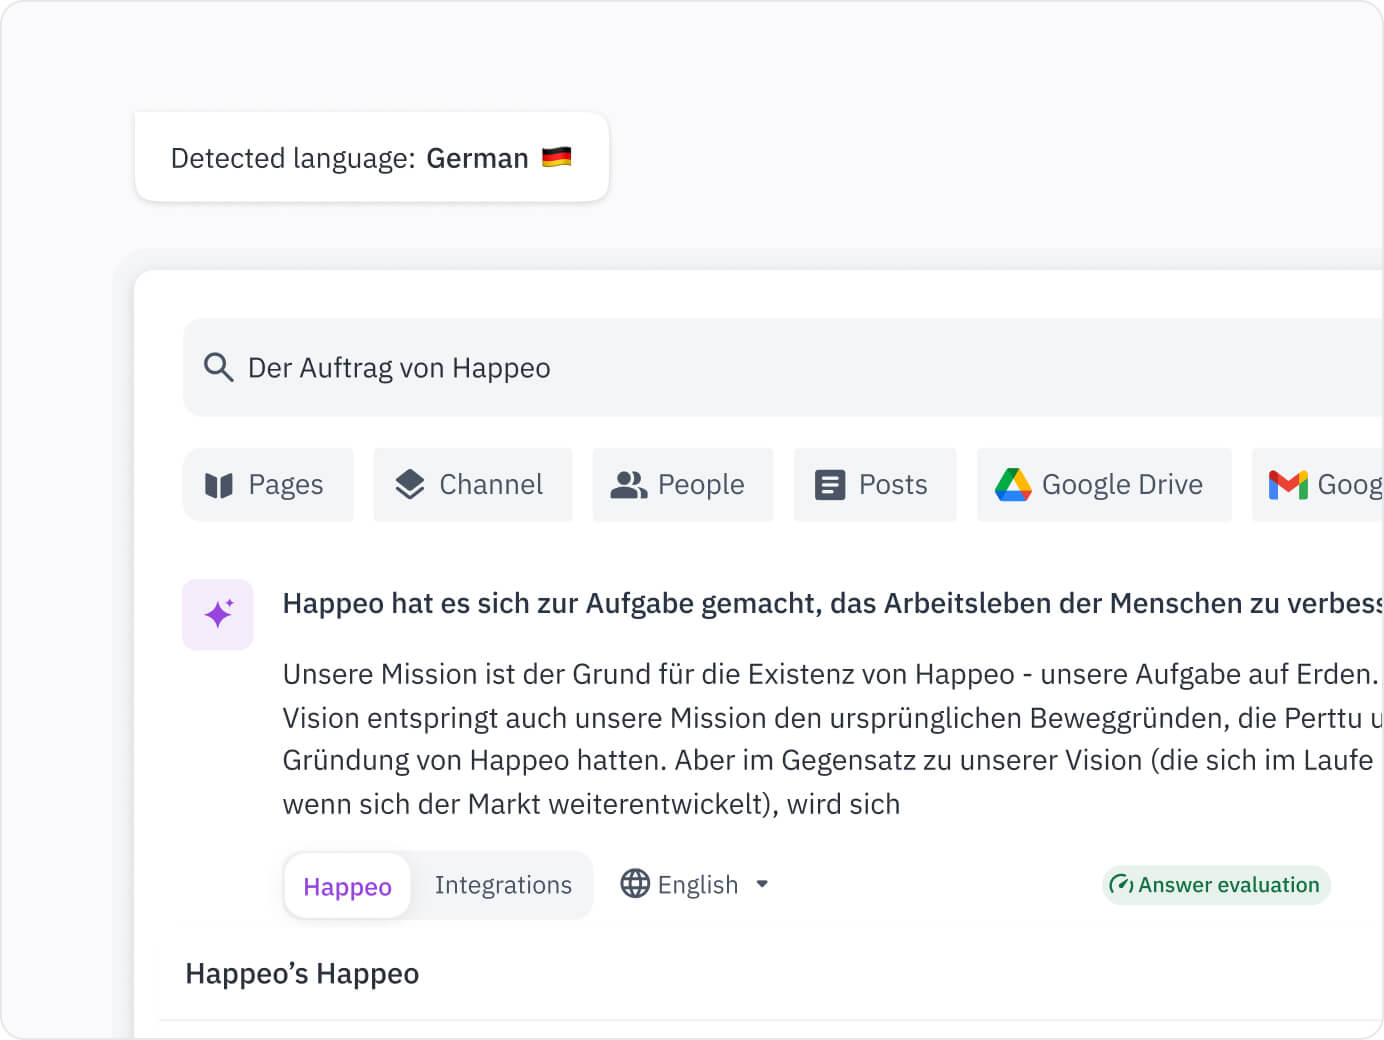
Task: Click the 'Detected language: German' label
Action: pos(350,158)
